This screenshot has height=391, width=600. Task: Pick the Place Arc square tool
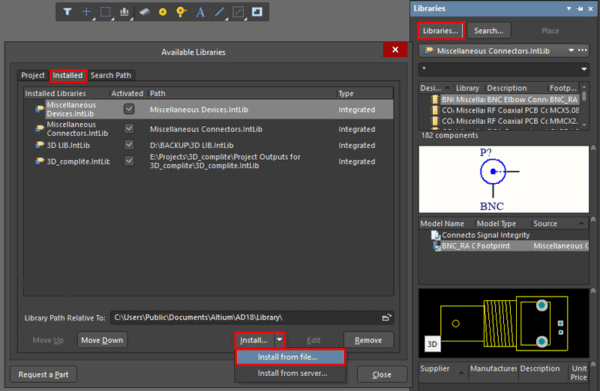point(238,12)
